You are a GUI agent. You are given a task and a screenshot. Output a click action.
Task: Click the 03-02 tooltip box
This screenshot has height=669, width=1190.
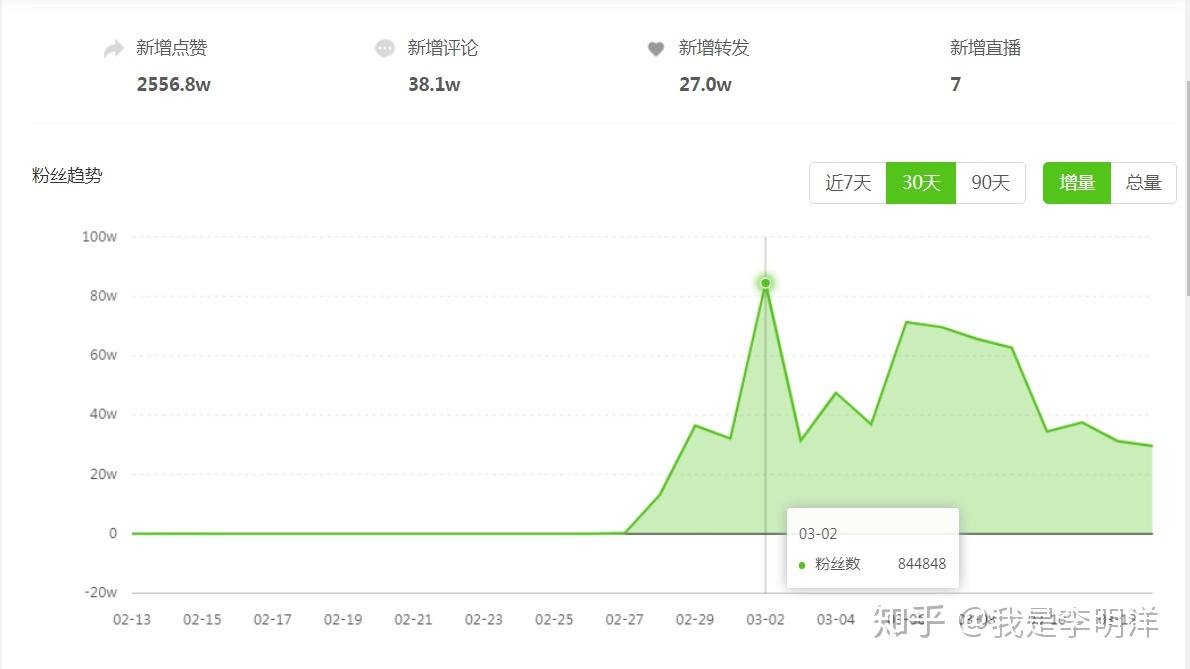coord(873,548)
